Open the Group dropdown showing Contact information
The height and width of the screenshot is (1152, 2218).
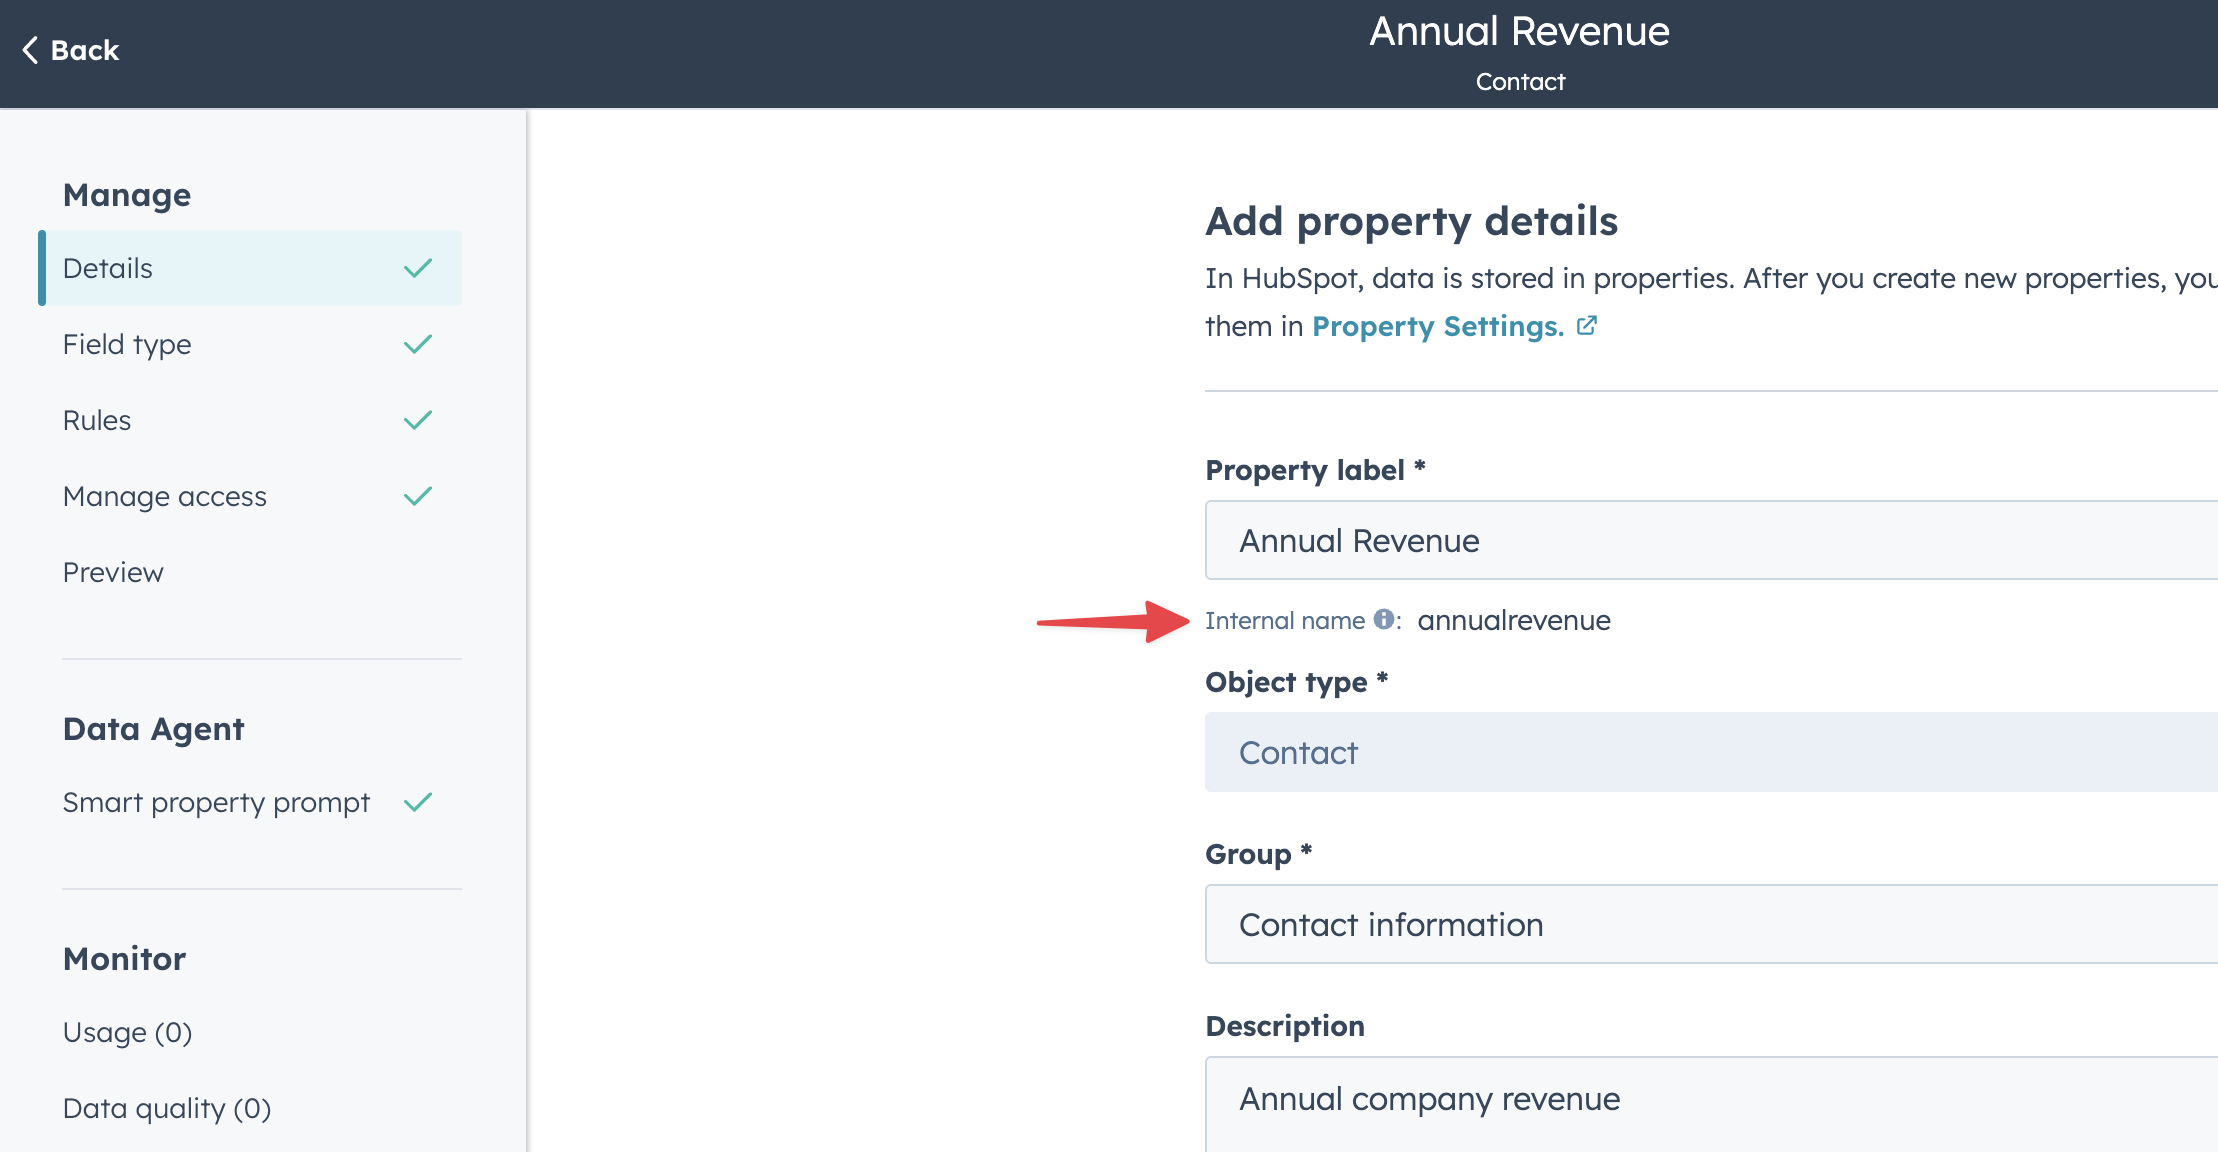pos(1700,924)
